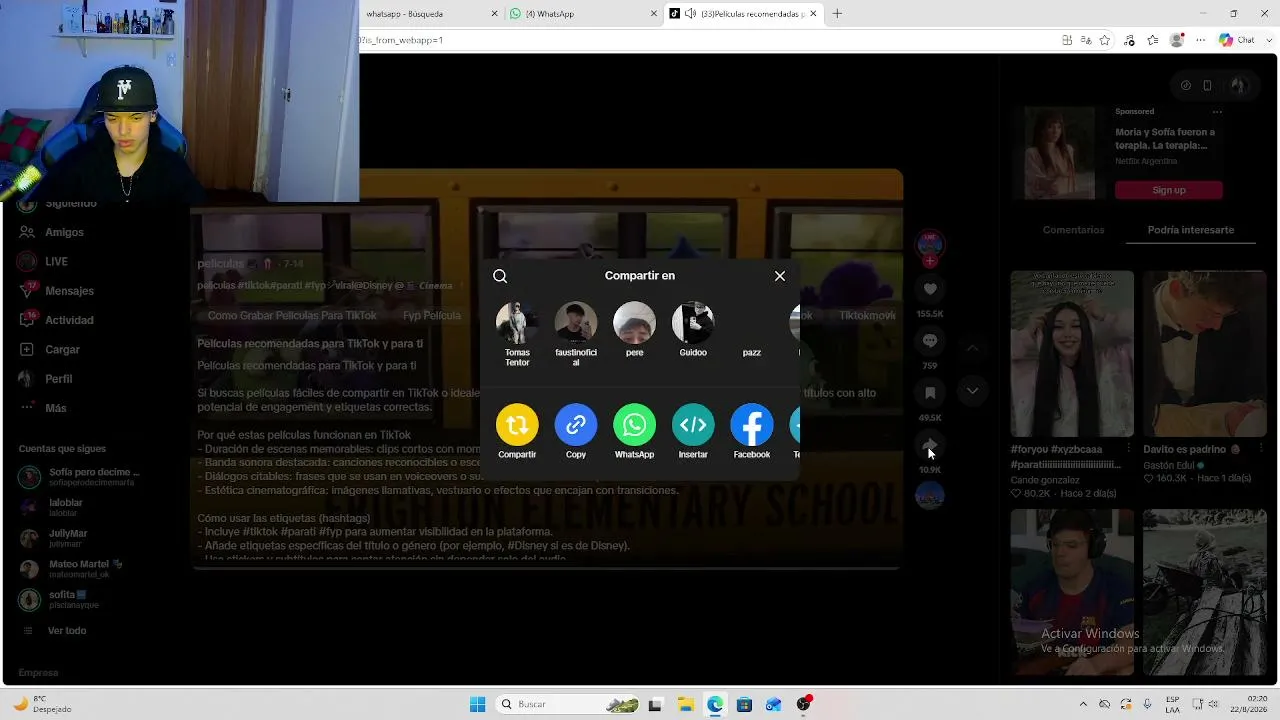Image resolution: width=1280 pixels, height=720 pixels.
Task: Share the video via WhatsApp
Action: point(634,425)
